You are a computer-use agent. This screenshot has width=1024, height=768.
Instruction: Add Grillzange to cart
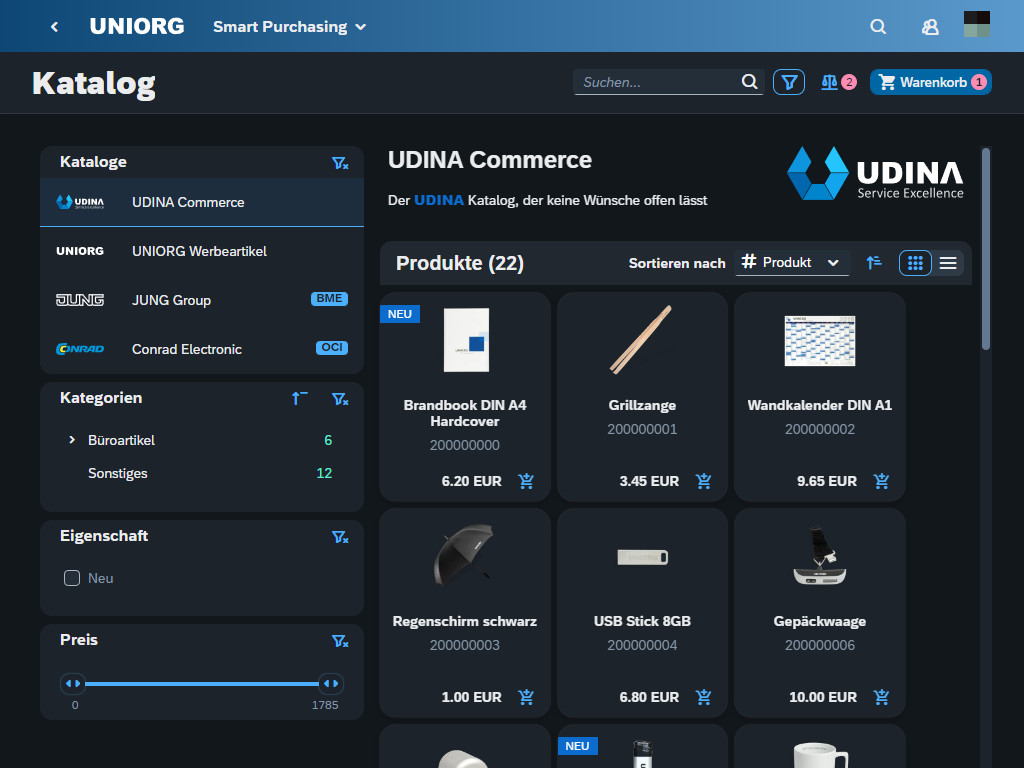703,481
